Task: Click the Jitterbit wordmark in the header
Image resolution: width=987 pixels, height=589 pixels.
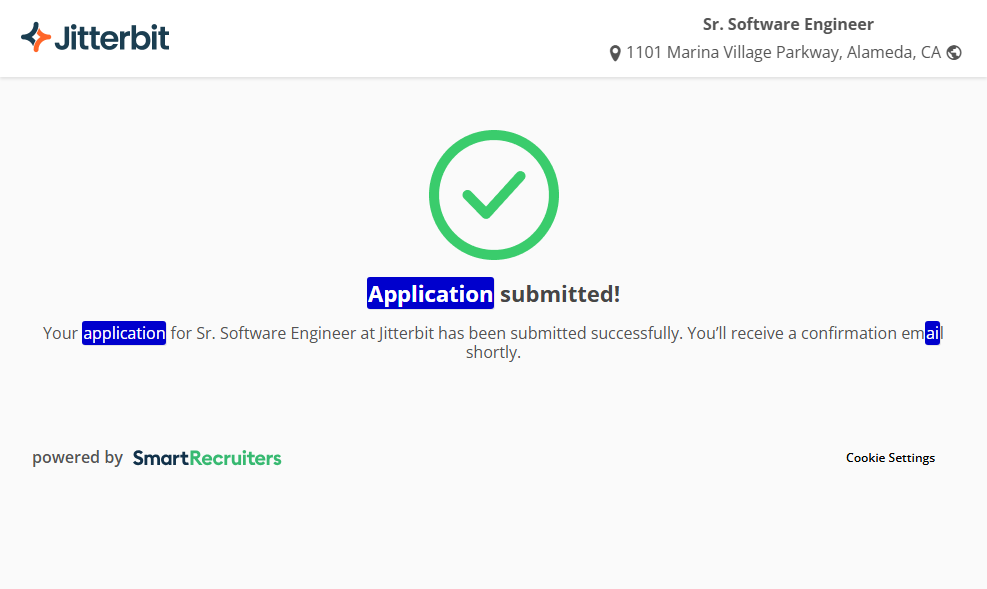Action: [x=111, y=38]
